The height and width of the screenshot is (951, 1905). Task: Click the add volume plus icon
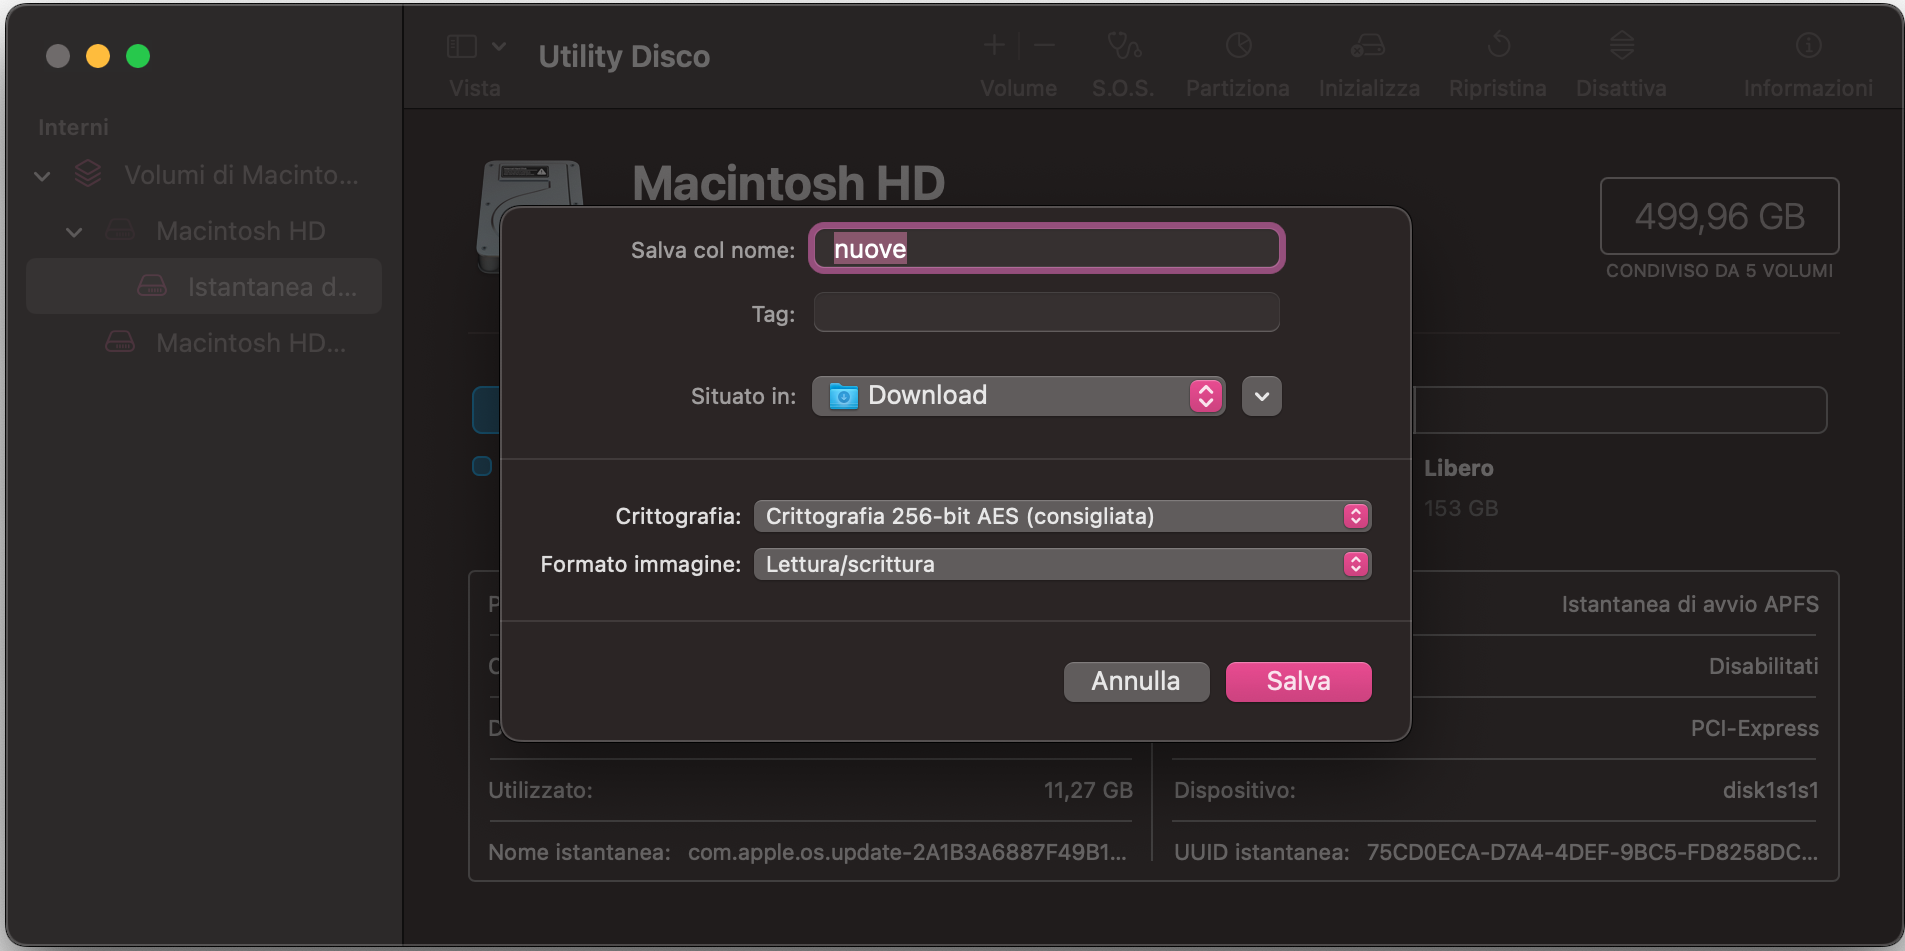pos(994,45)
